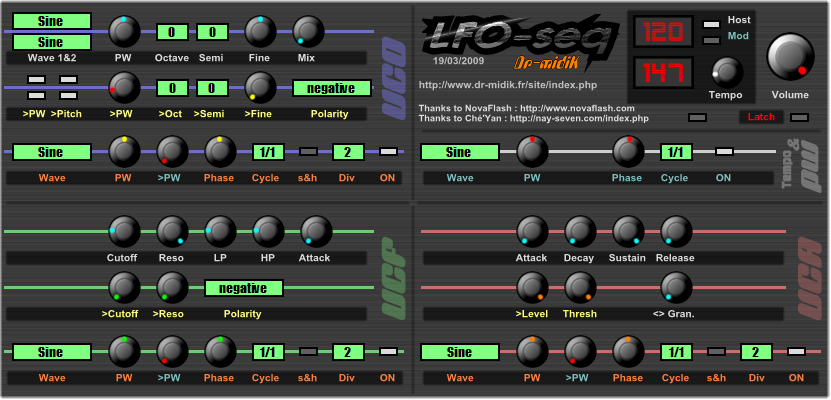This screenshot has width=831, height=400.
Task: Toggle the VCA LFO s&h switch
Action: [x=717, y=351]
